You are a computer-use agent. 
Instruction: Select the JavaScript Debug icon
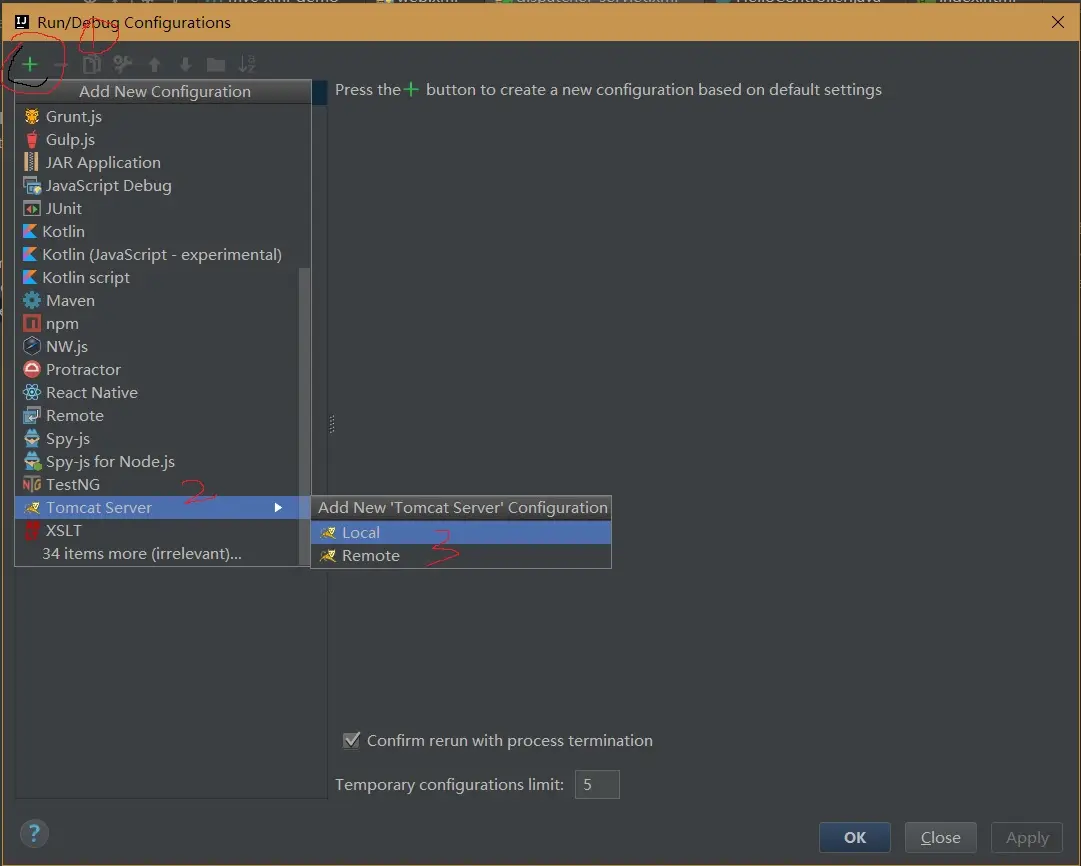click(x=32, y=185)
